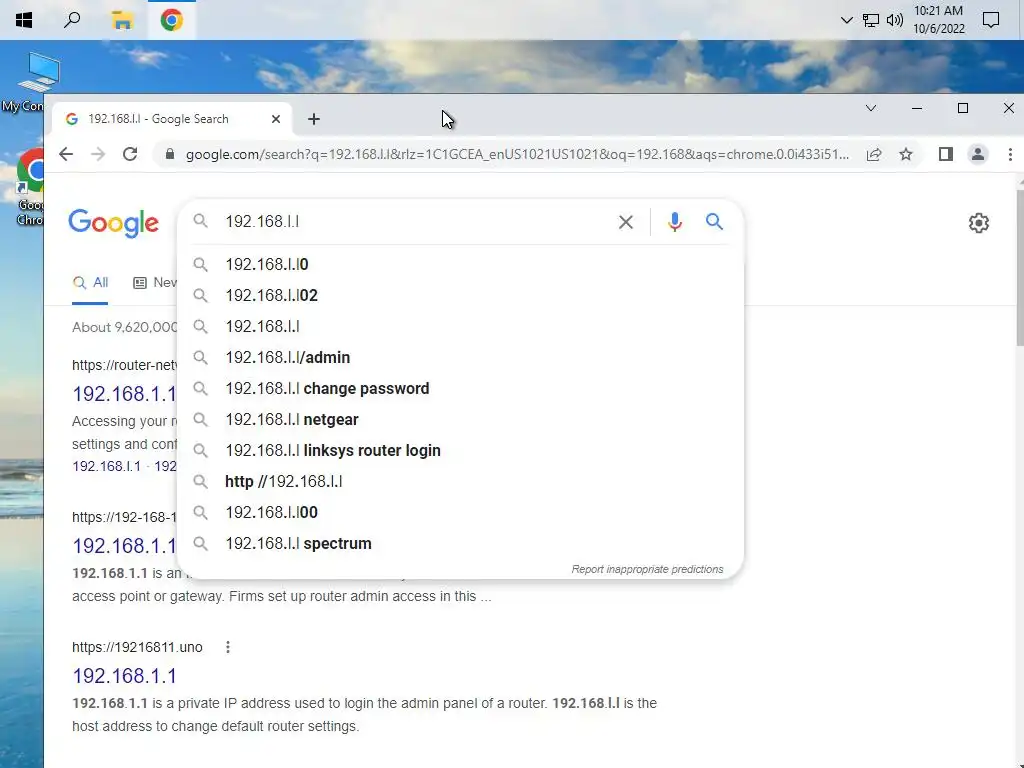
Task: Open Chrome tab search chevron
Action: pos(871,108)
